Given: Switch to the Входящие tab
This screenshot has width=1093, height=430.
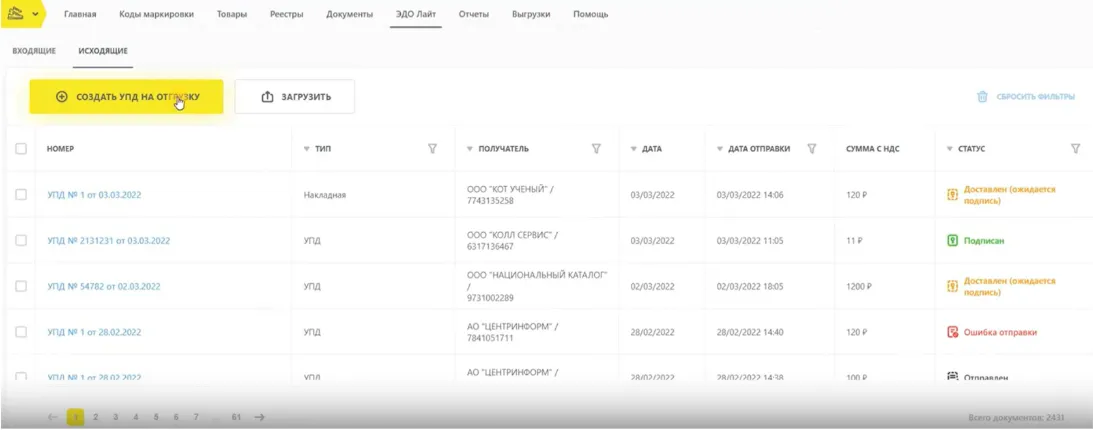Looking at the screenshot, I should click(x=34, y=50).
